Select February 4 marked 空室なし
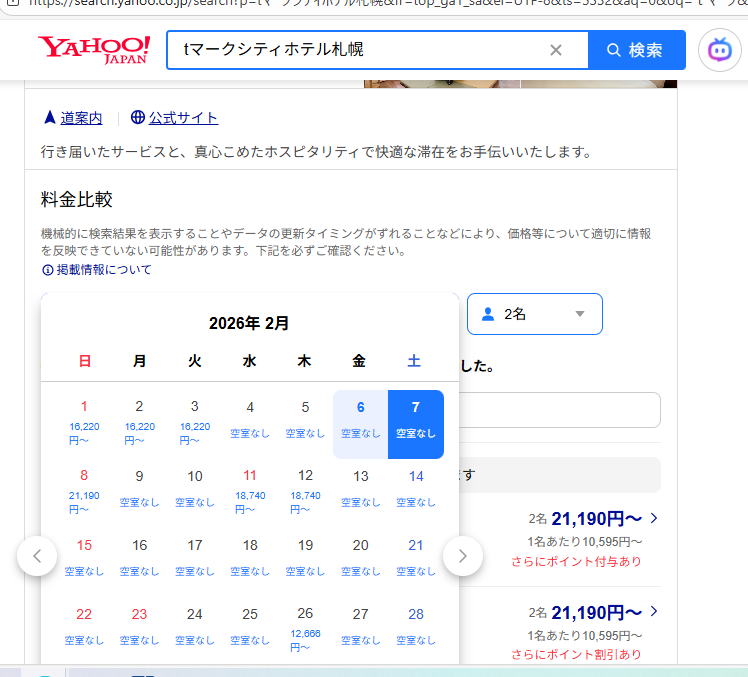 [250, 424]
